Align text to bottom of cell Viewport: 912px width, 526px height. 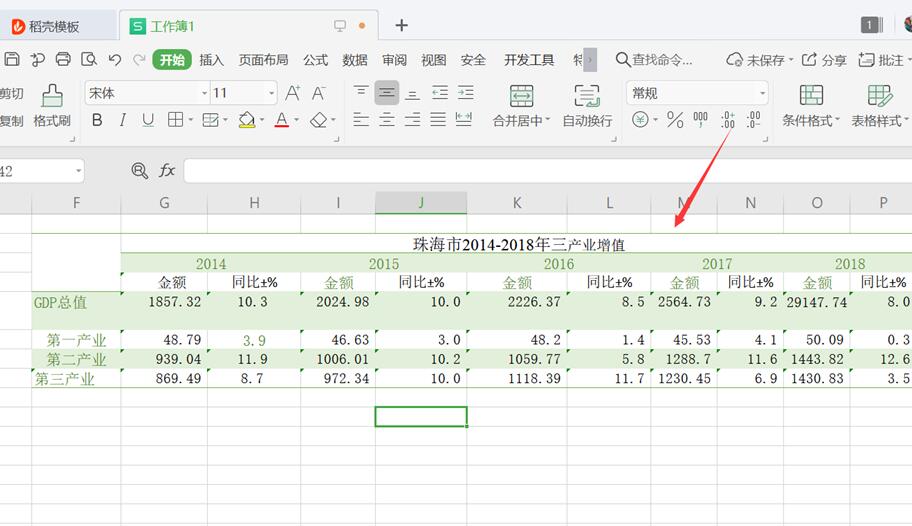coord(412,93)
